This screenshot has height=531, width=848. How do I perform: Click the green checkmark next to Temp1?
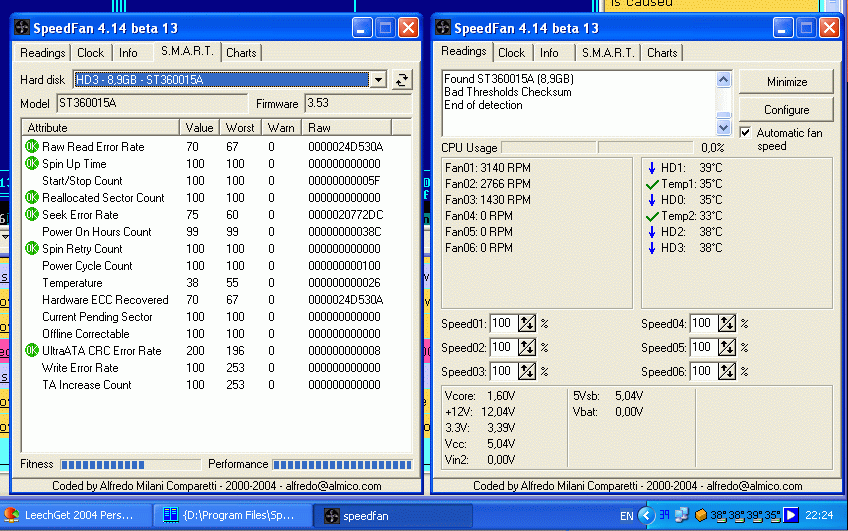[x=652, y=184]
